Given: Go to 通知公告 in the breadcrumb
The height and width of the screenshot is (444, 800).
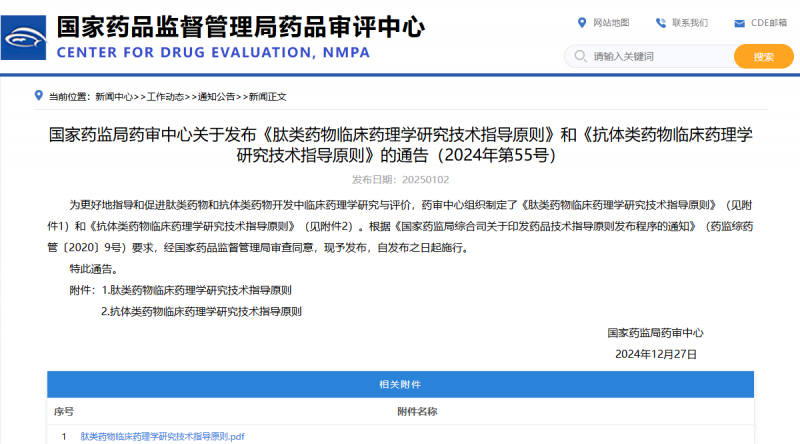Looking at the screenshot, I should 216,97.
